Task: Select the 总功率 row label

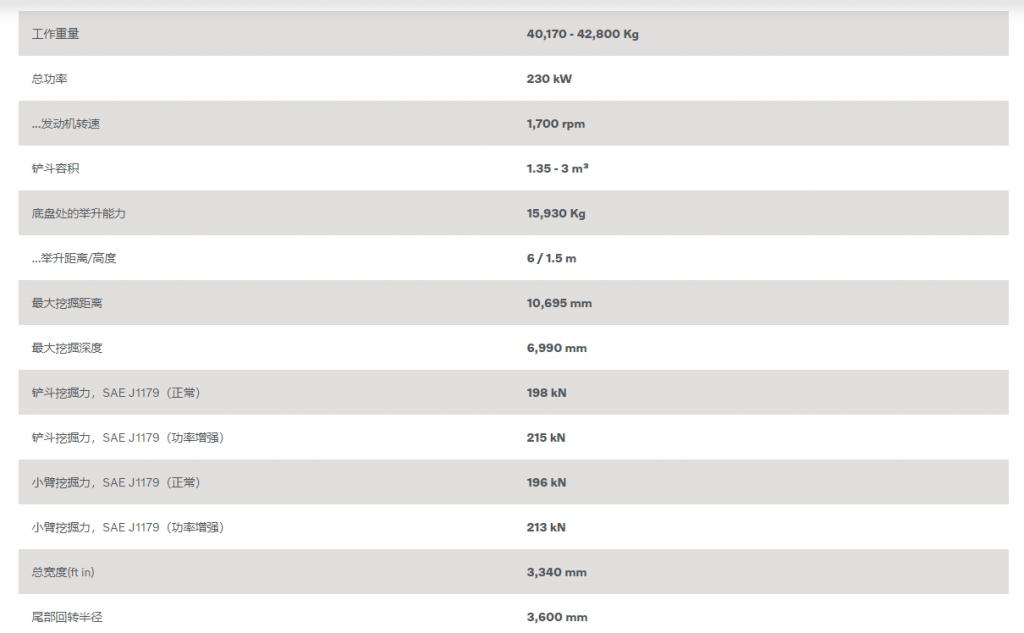Action: pos(50,79)
